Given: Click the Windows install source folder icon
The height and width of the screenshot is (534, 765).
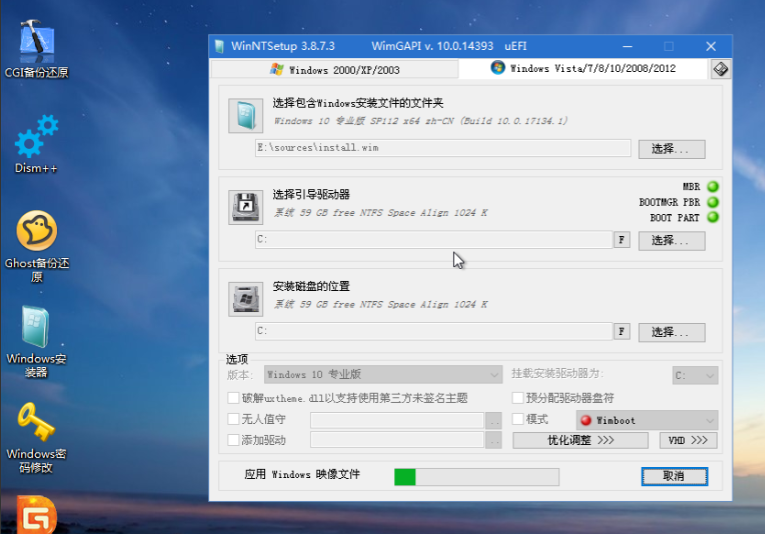Looking at the screenshot, I should click(x=245, y=116).
